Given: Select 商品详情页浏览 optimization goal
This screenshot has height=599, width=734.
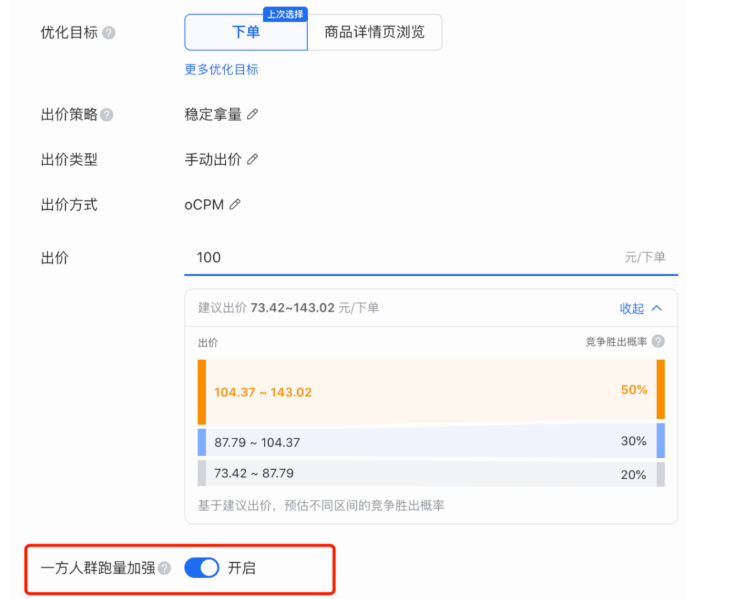Looking at the screenshot, I should pyautogui.click(x=374, y=32).
